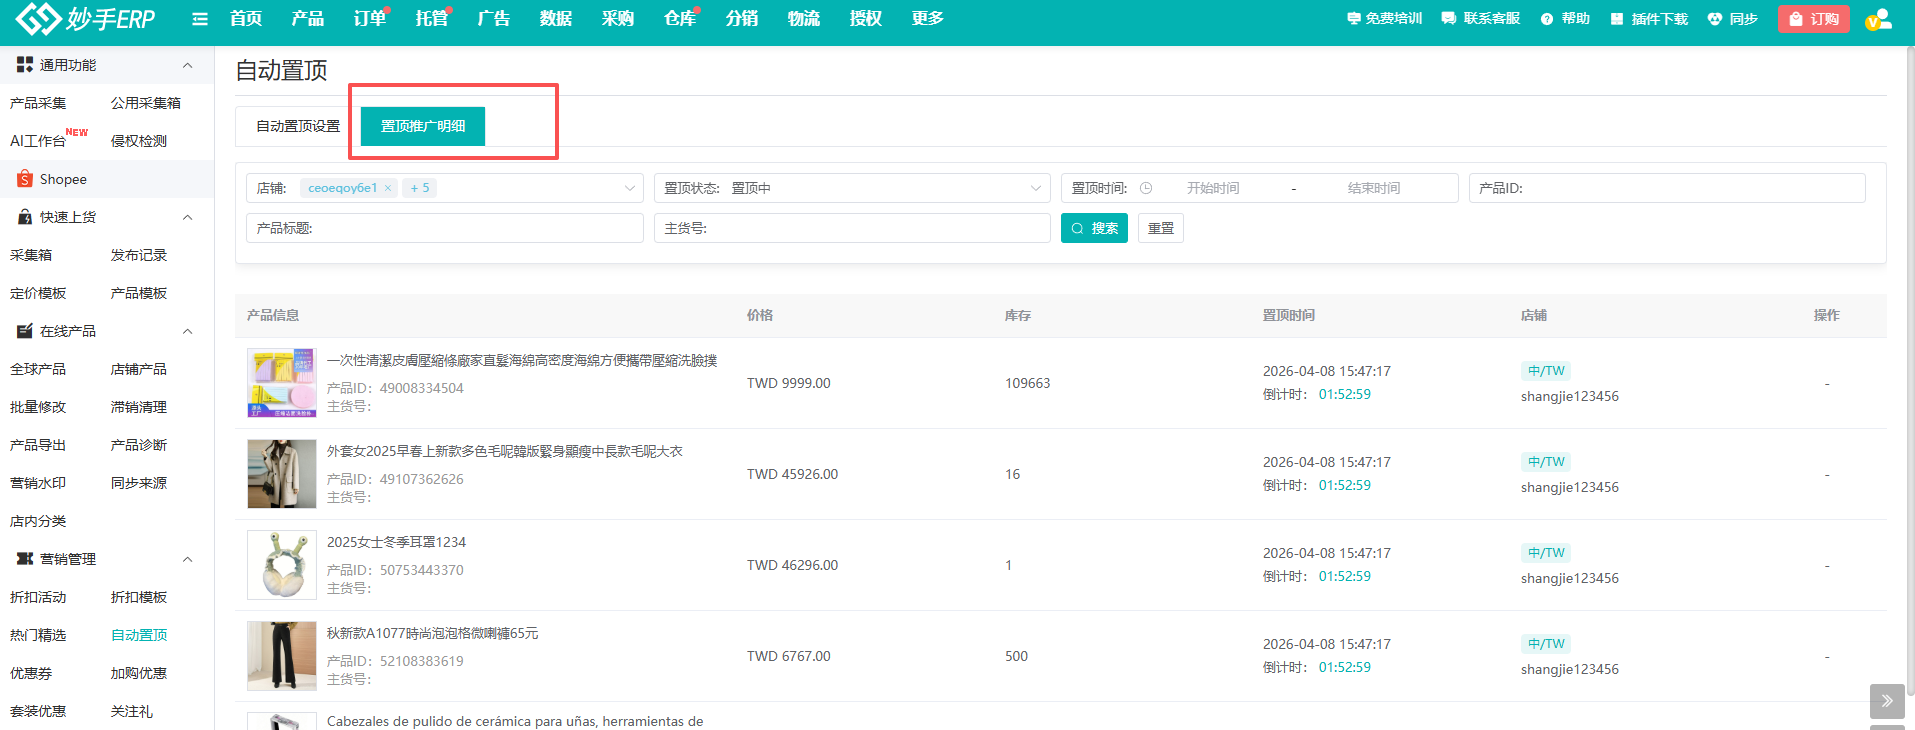Screen dimensions: 1915x730
Task: Collapse the 在线产品 section
Action: 187,331
